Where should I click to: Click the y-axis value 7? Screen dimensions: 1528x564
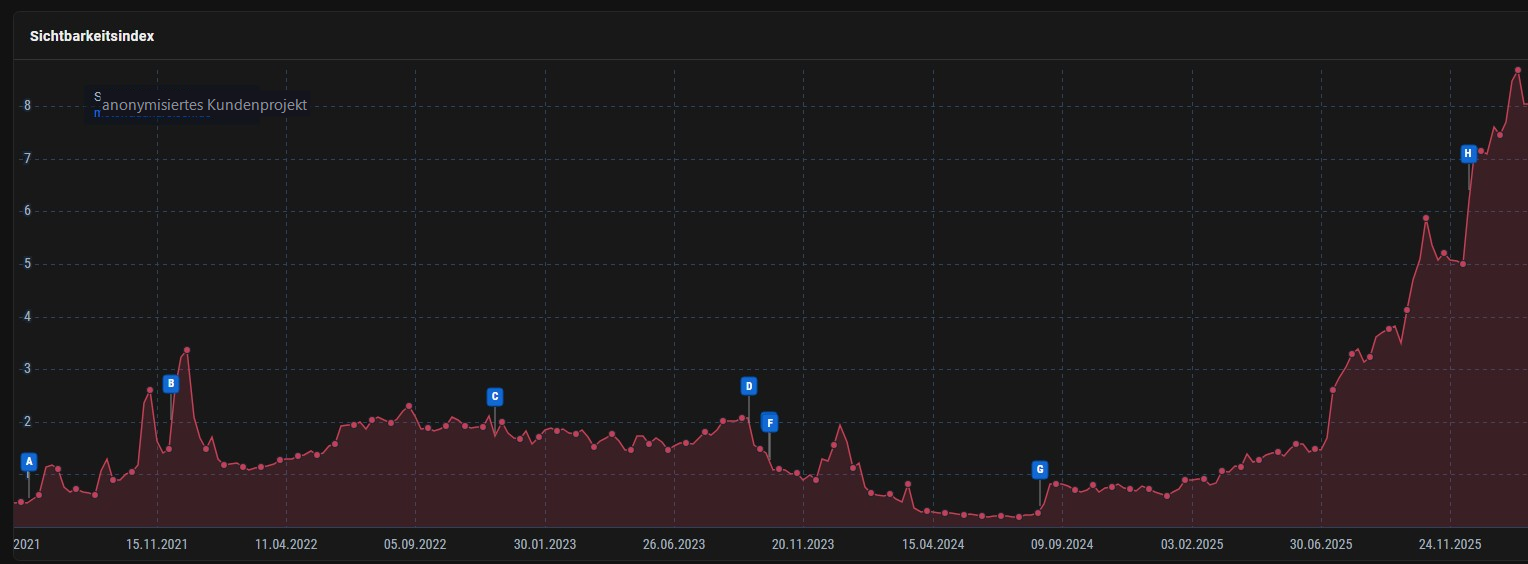pos(27,159)
